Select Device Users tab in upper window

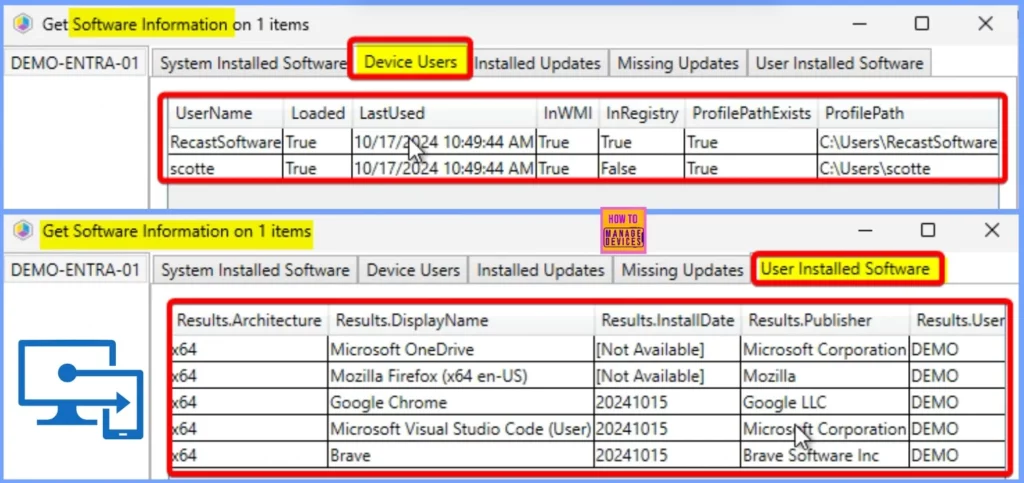click(411, 62)
